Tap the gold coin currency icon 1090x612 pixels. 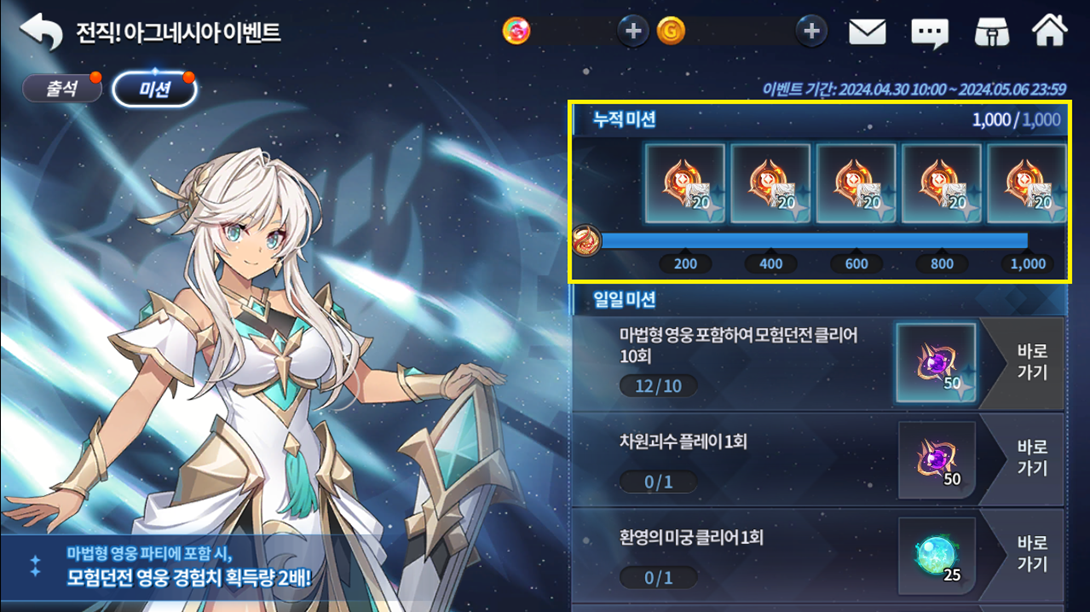click(671, 31)
